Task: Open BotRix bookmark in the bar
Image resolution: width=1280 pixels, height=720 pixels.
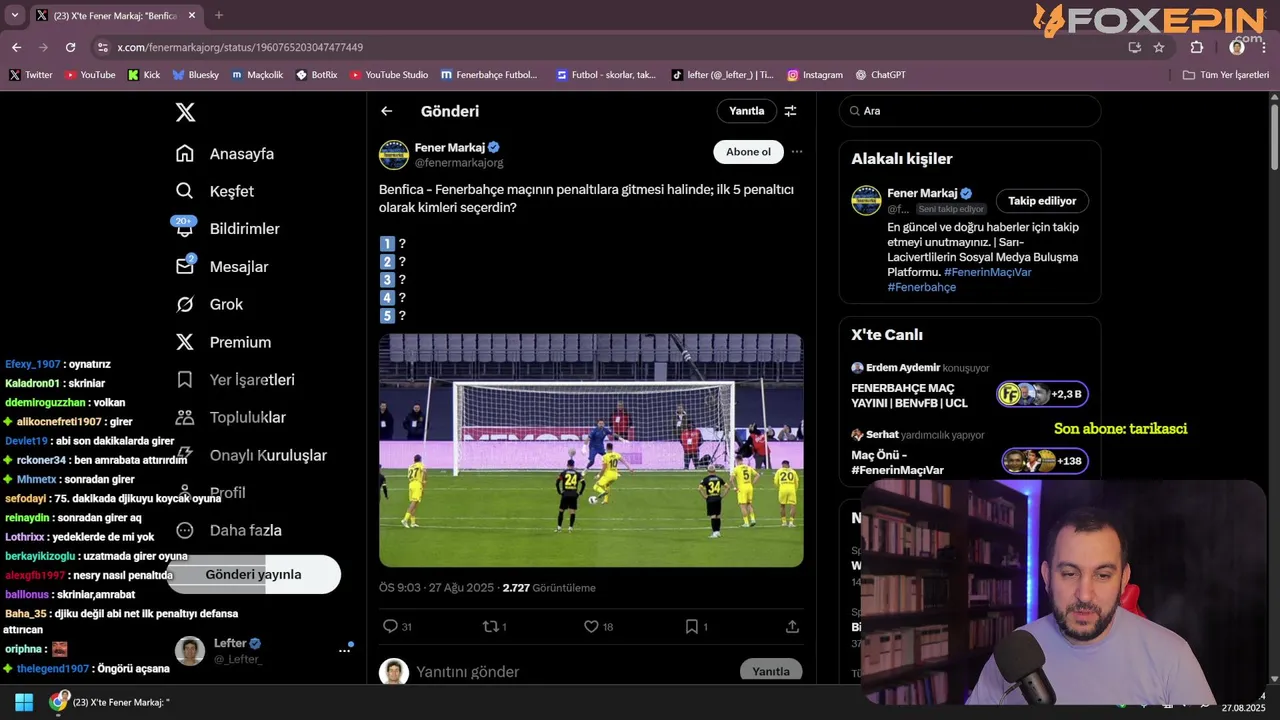Action: pyautogui.click(x=317, y=75)
